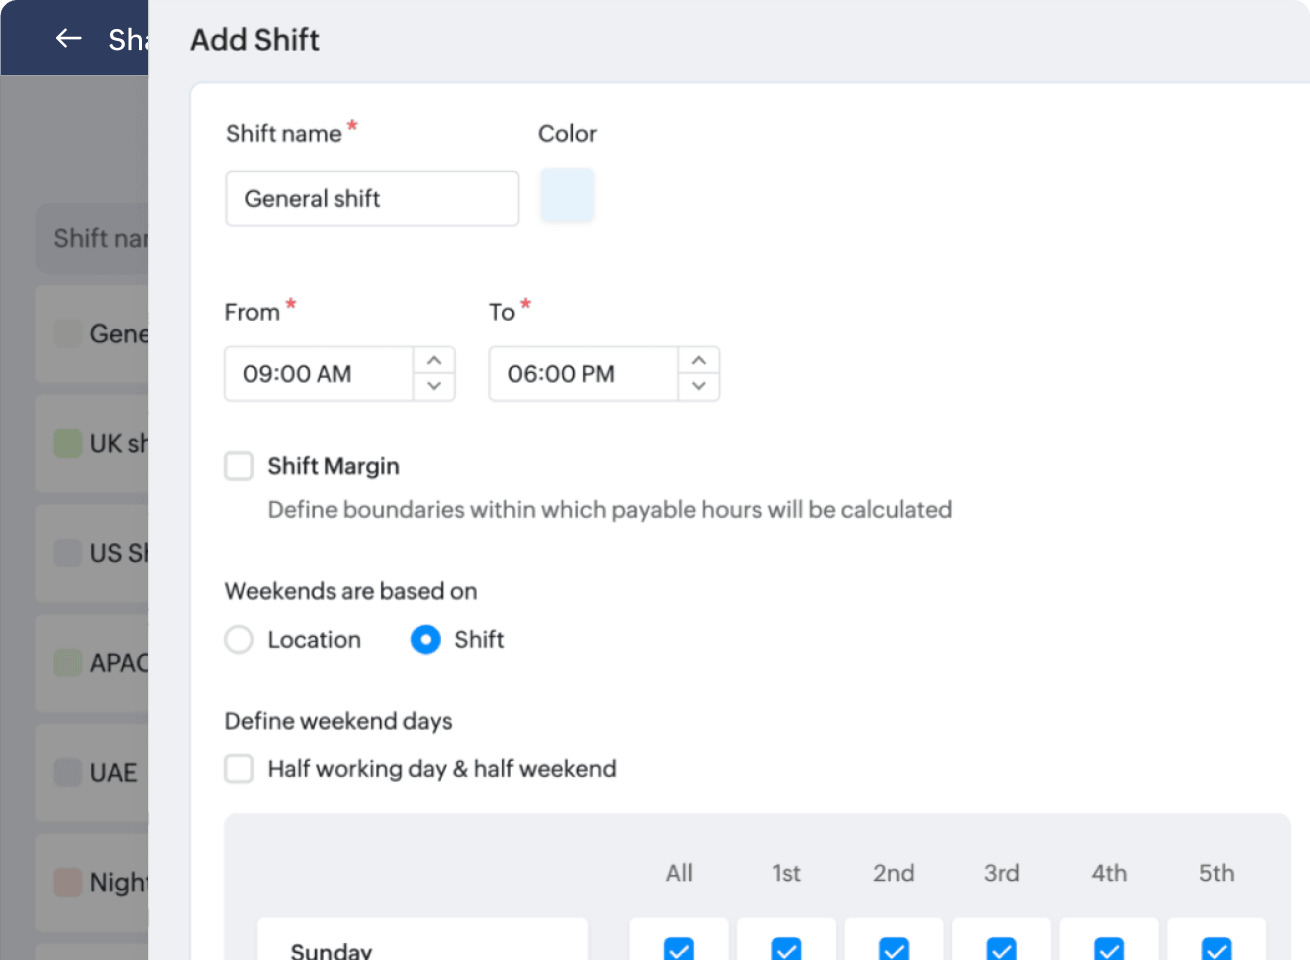Click the From time input field

tap(319, 374)
